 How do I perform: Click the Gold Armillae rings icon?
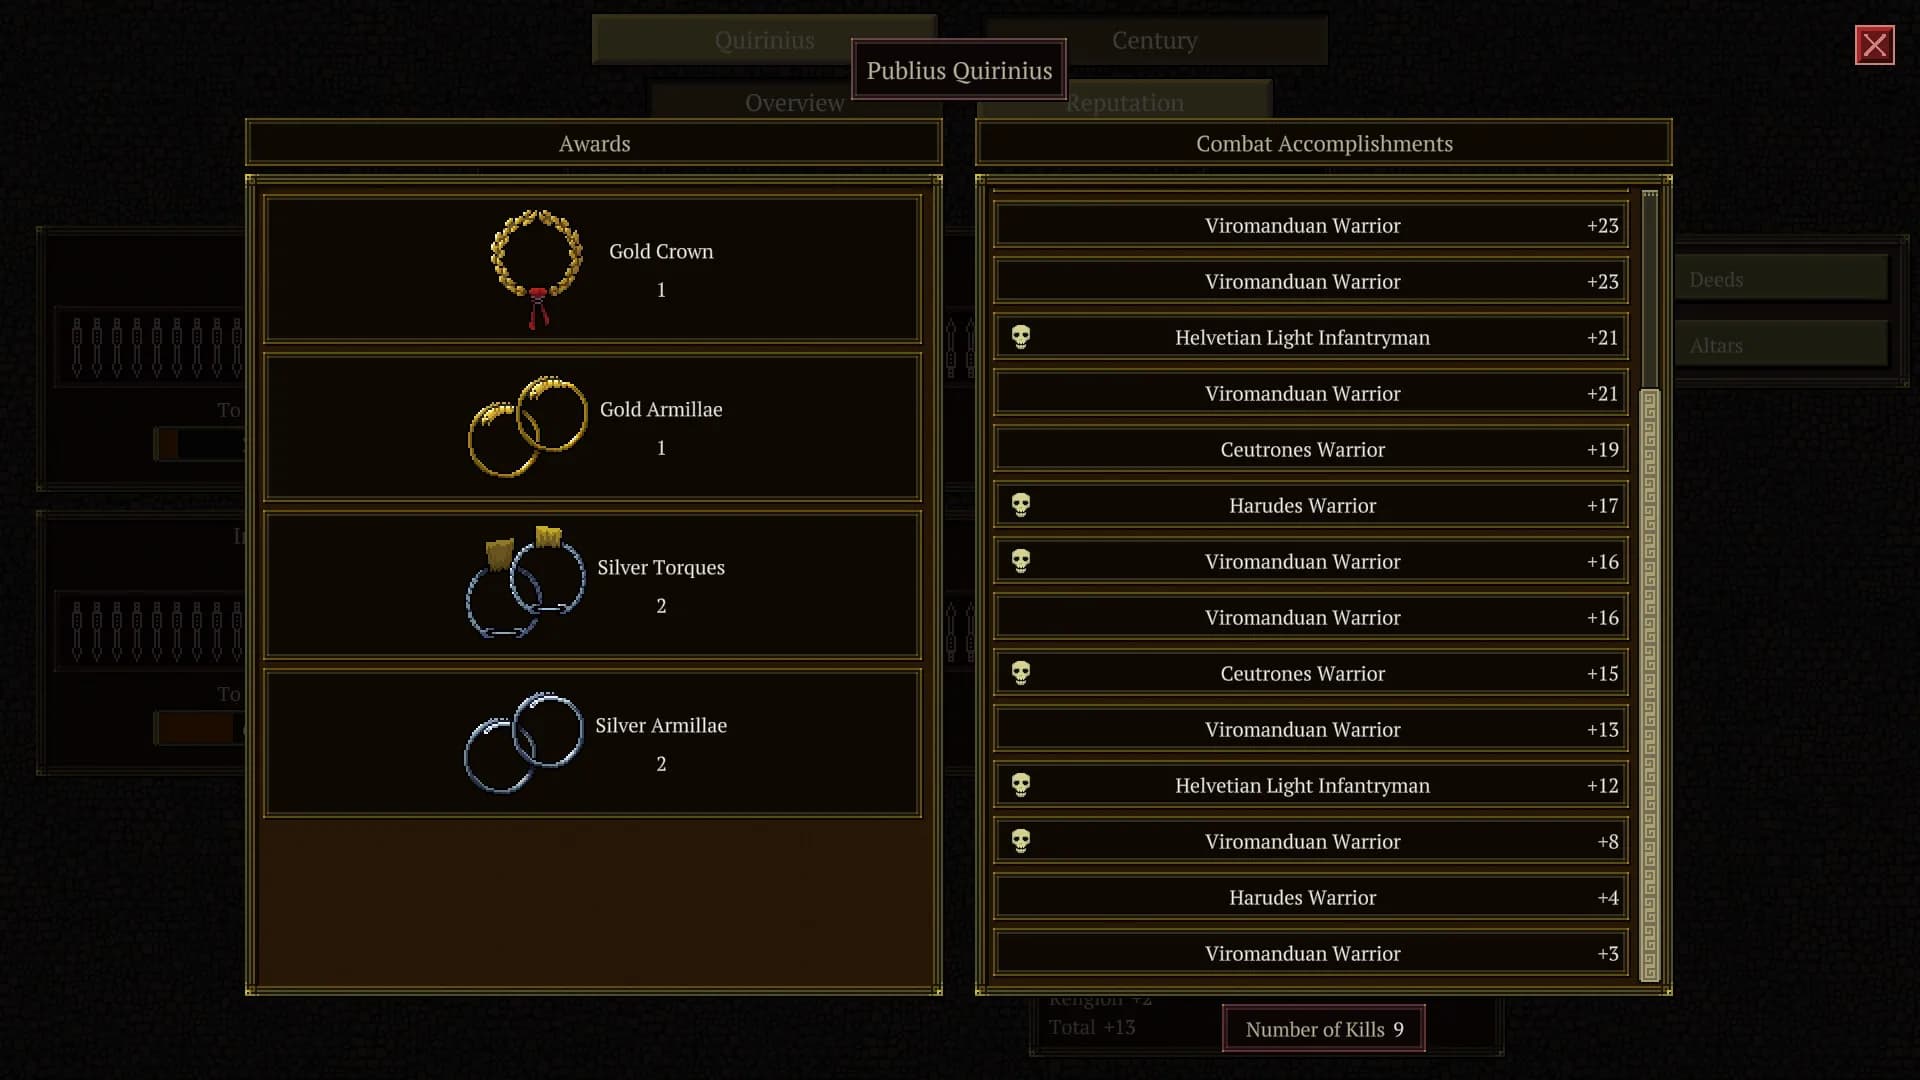(x=527, y=427)
